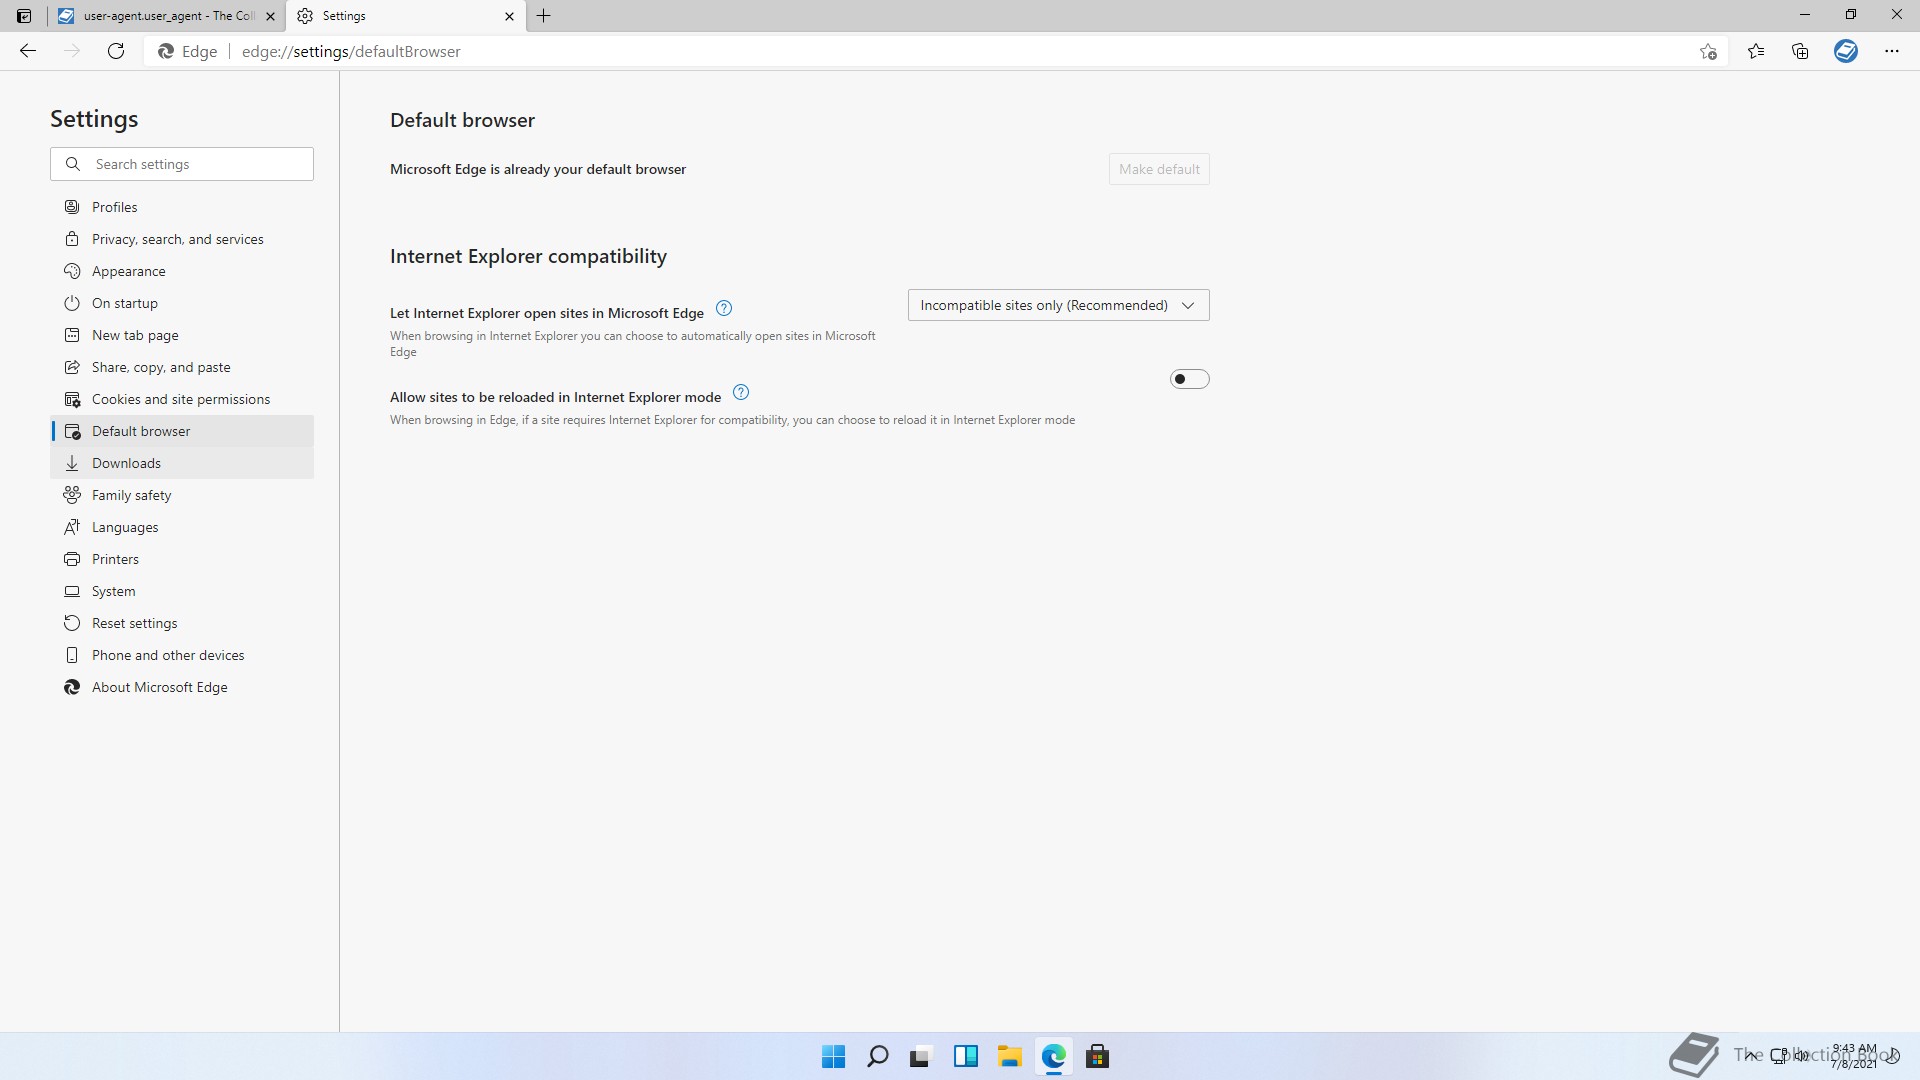Toggle Allow sites reloaded in Internet Explorer mode

coord(1189,379)
